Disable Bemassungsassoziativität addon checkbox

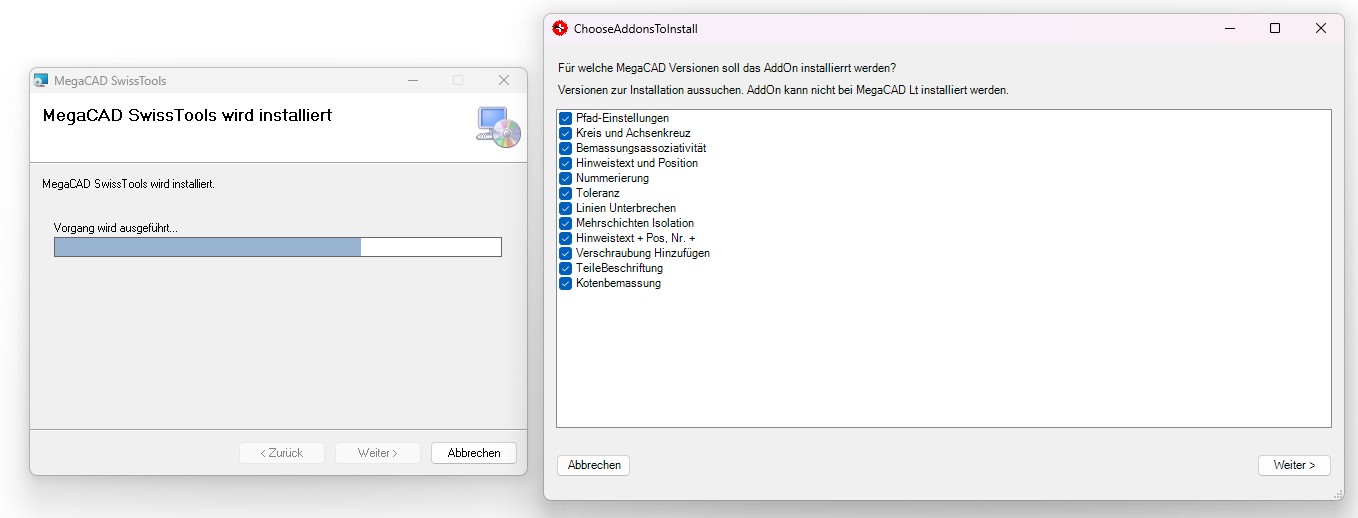[x=566, y=148]
